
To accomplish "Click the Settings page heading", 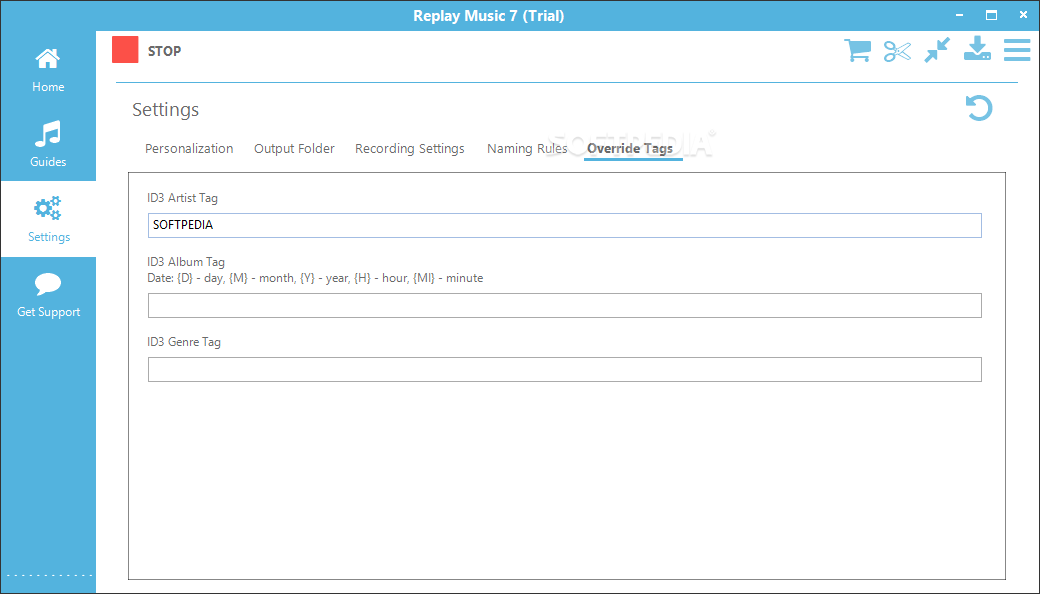I will point(166,109).
